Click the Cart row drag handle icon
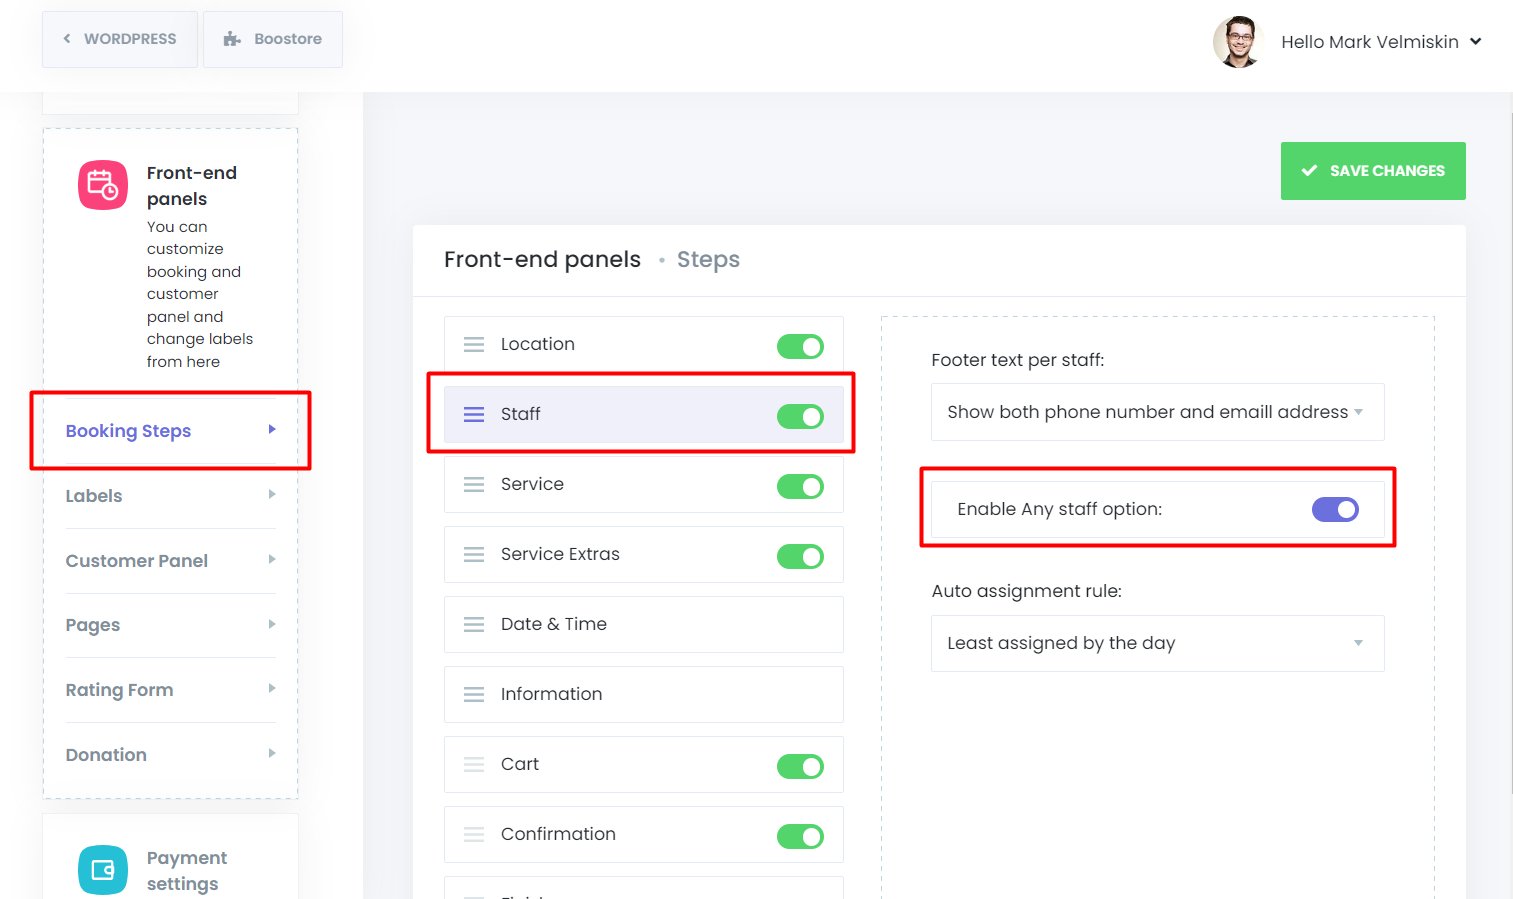 474,764
